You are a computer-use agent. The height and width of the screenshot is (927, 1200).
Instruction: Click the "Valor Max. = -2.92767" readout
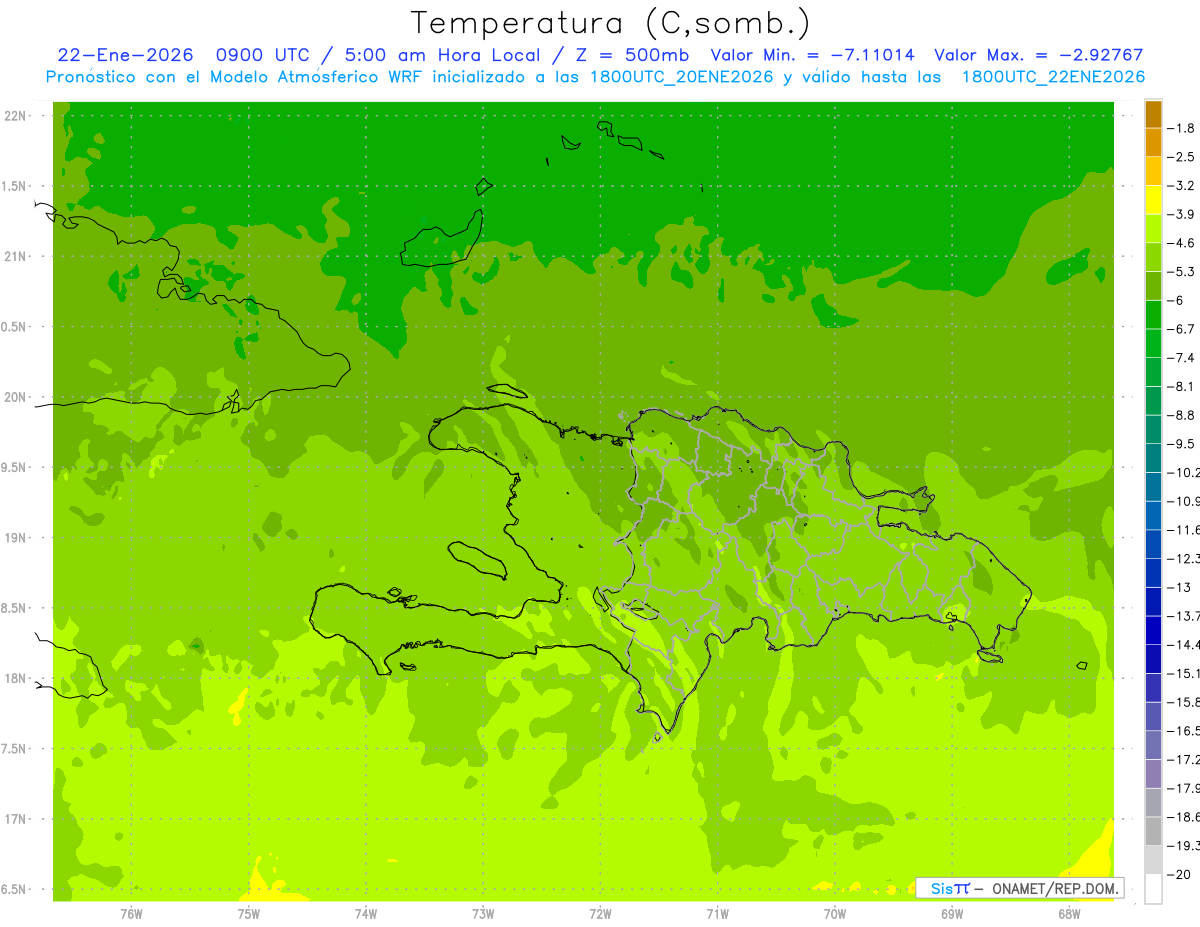coord(1038,55)
